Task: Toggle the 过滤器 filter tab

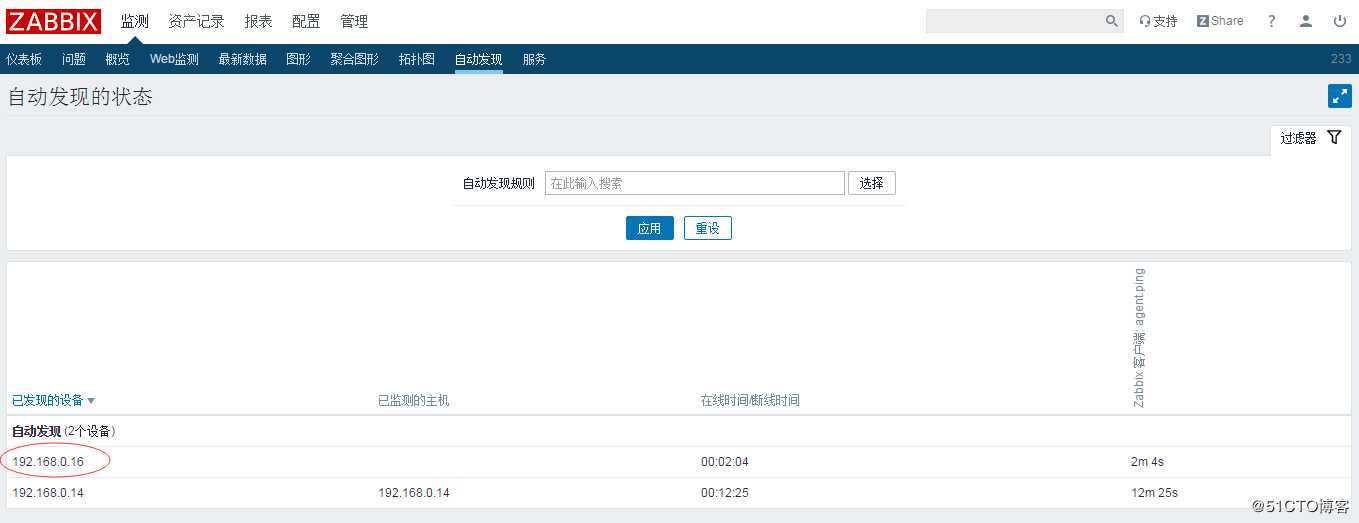Action: [x=1311, y=138]
